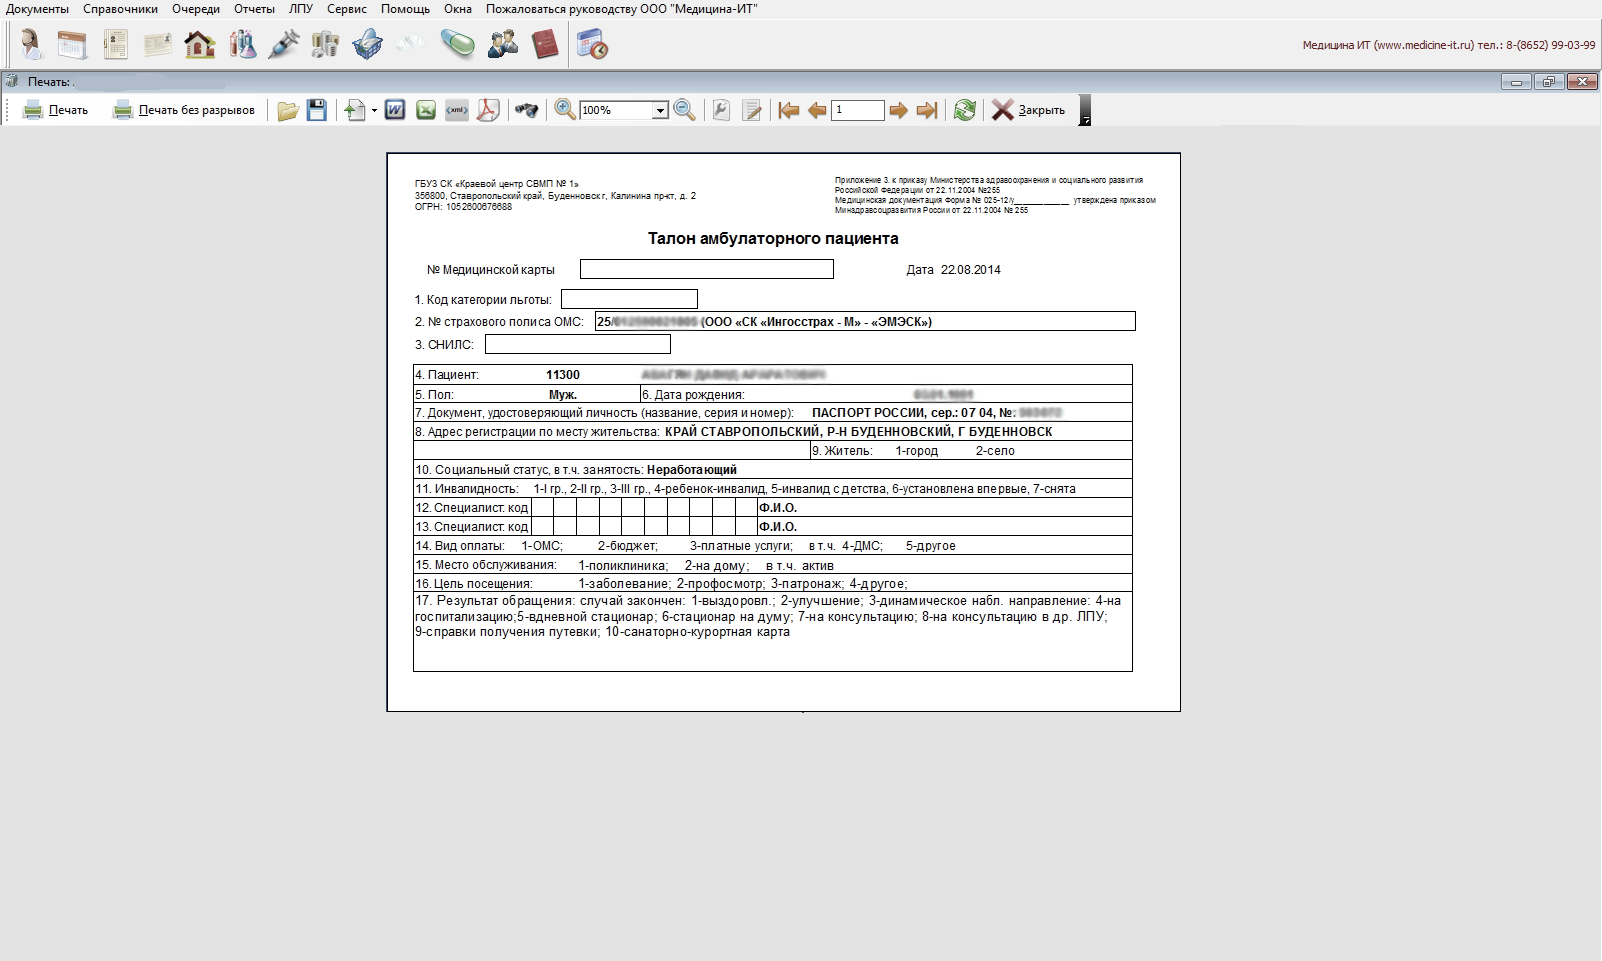Open the 100% zoom level dropdown
1602x961 pixels.
pyautogui.click(x=660, y=111)
